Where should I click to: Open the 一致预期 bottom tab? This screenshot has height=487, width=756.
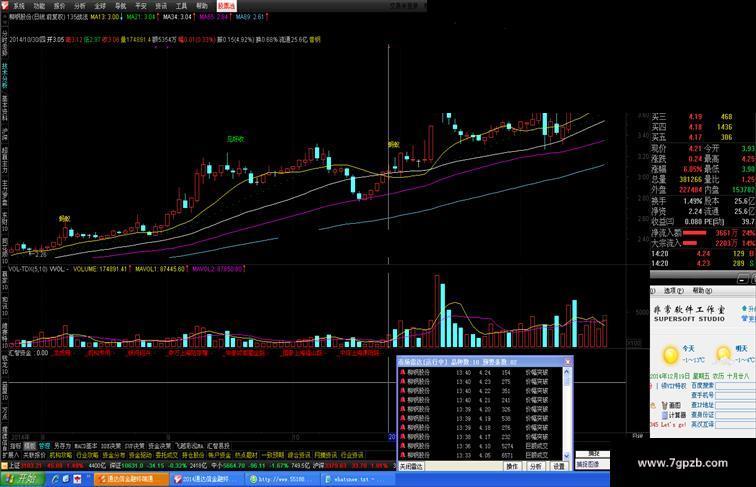(272, 455)
